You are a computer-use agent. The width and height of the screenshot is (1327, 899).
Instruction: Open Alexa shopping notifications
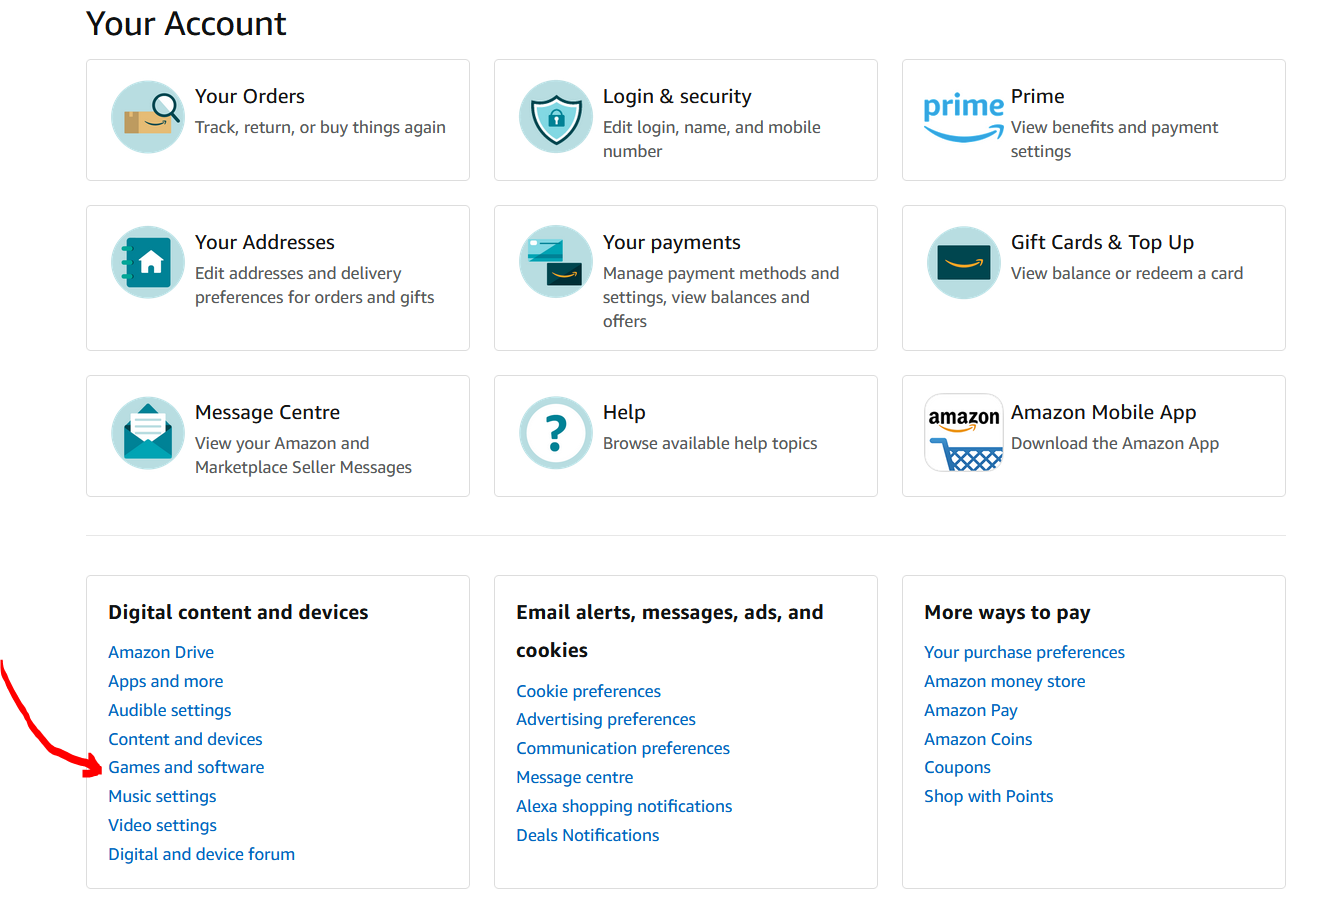click(624, 806)
